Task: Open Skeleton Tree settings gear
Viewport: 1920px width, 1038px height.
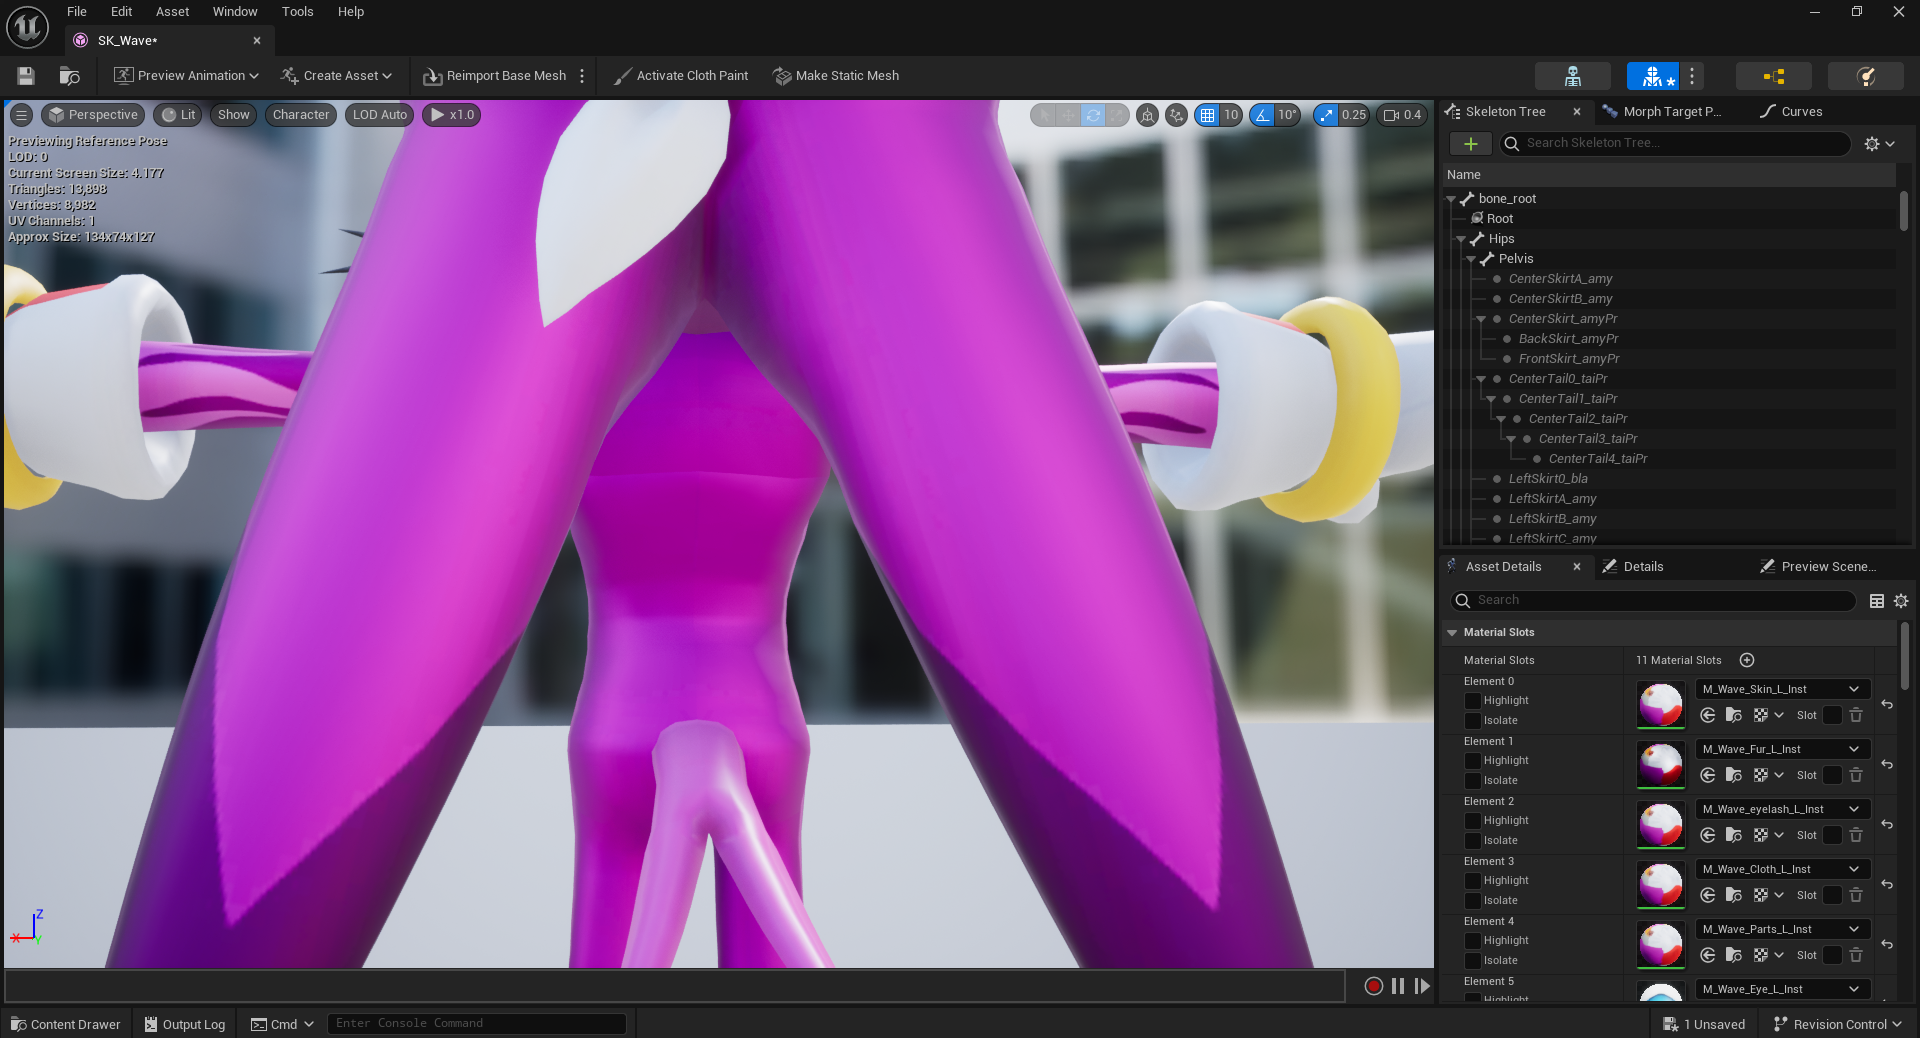Action: pos(1879,144)
